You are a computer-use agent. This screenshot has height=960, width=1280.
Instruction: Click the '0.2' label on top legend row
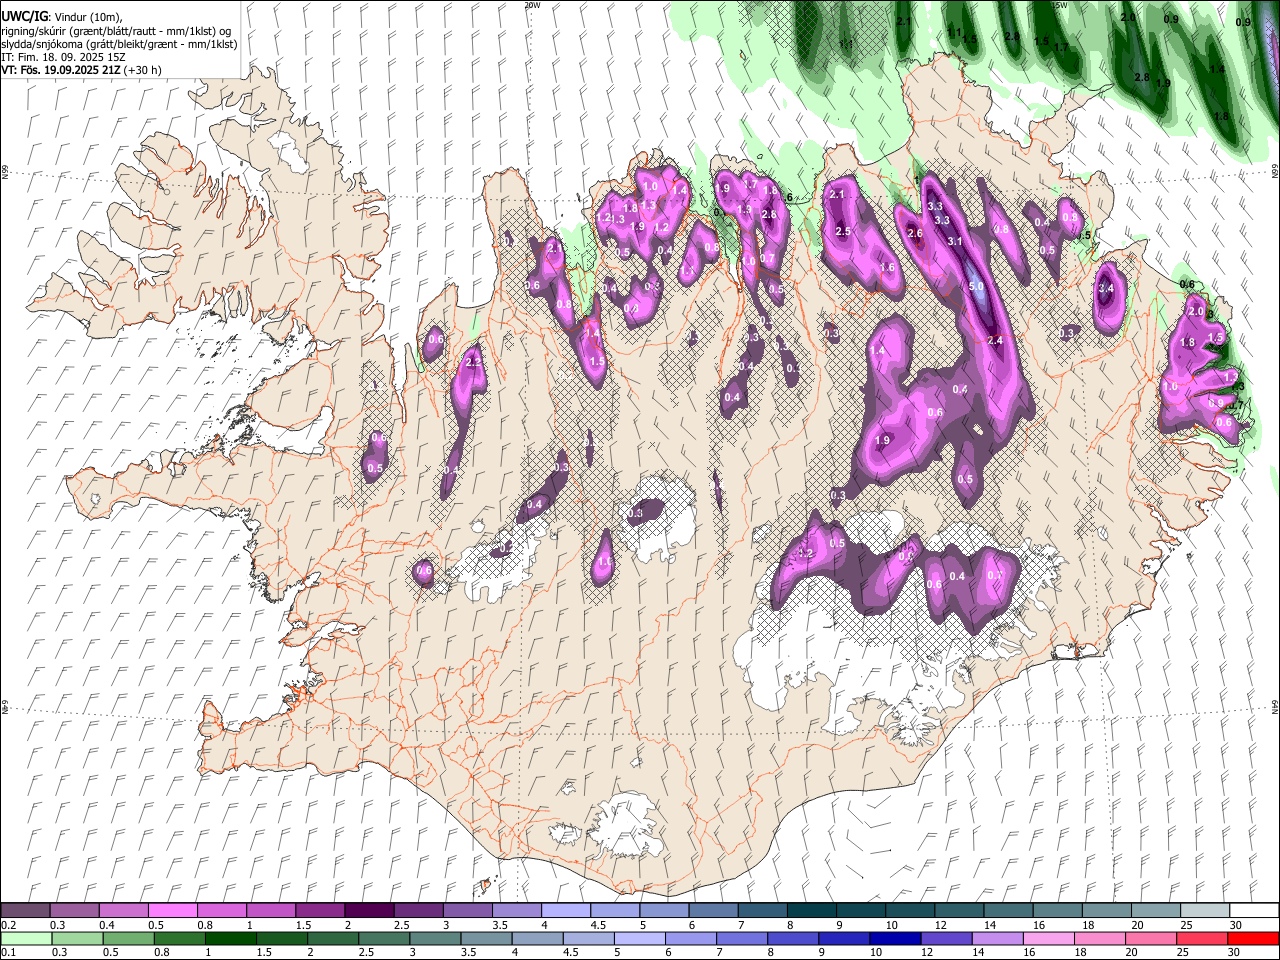(x=8, y=925)
